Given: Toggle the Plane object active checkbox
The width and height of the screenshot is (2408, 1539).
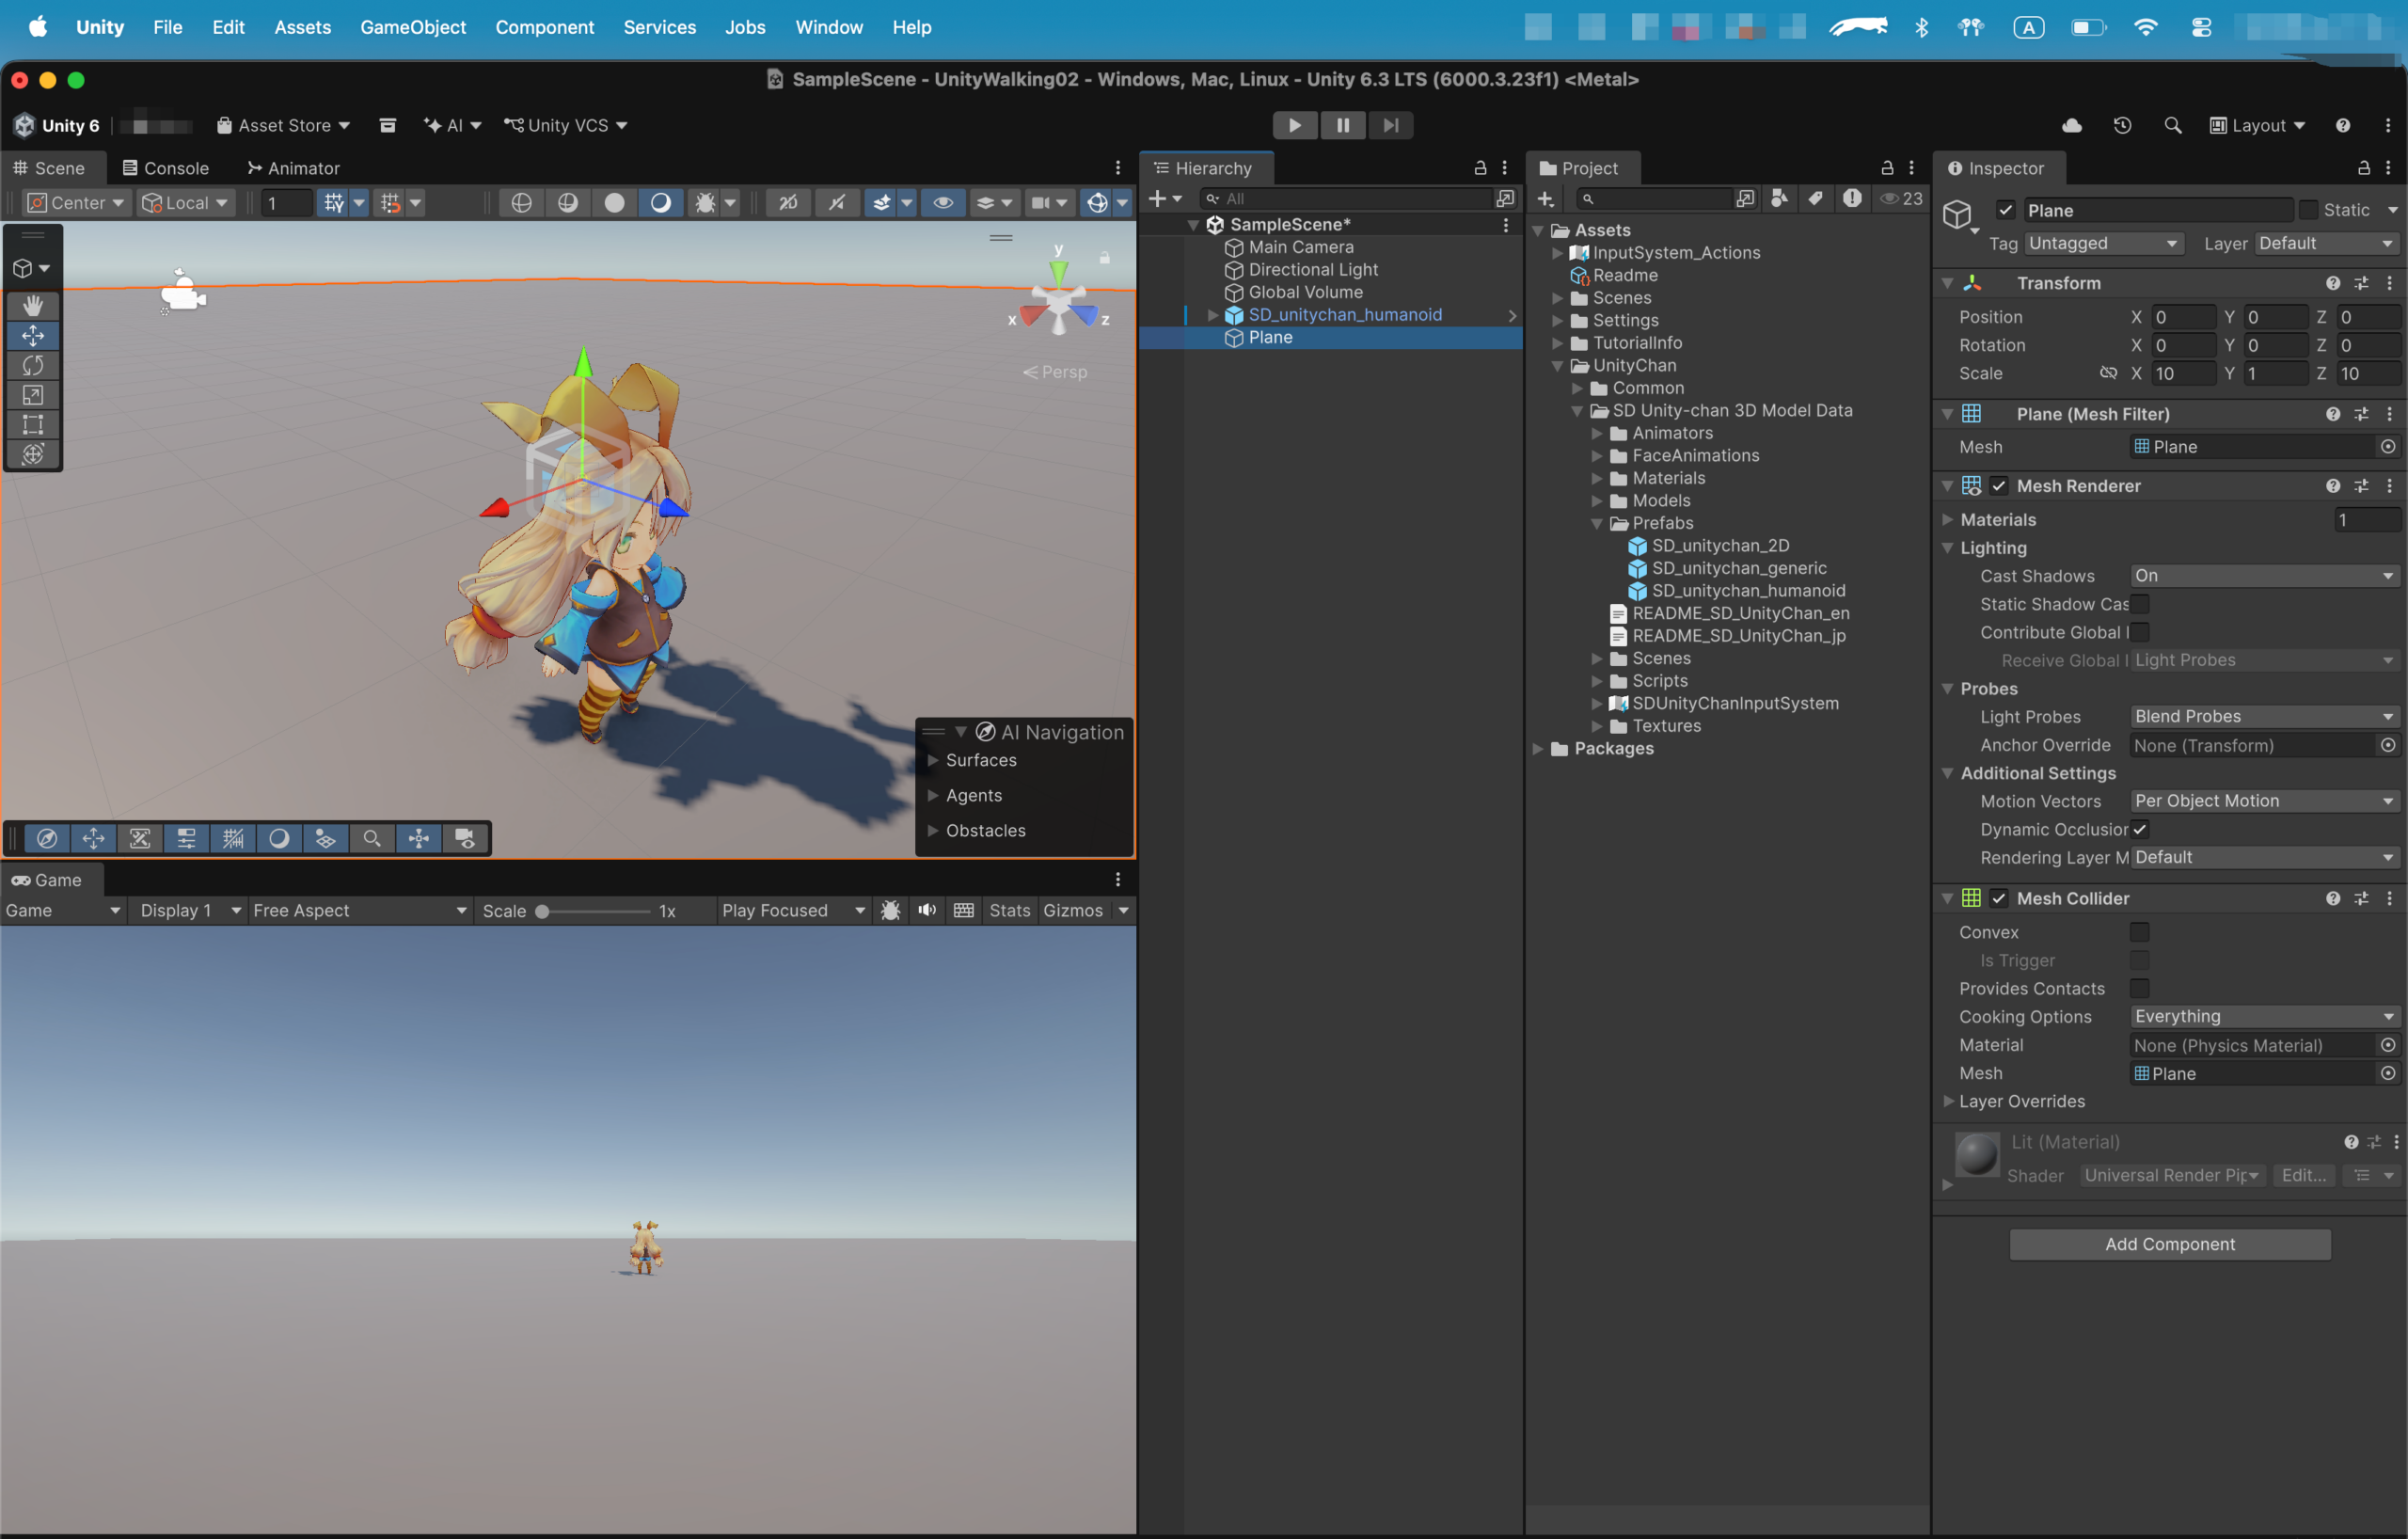Looking at the screenshot, I should tap(2005, 210).
